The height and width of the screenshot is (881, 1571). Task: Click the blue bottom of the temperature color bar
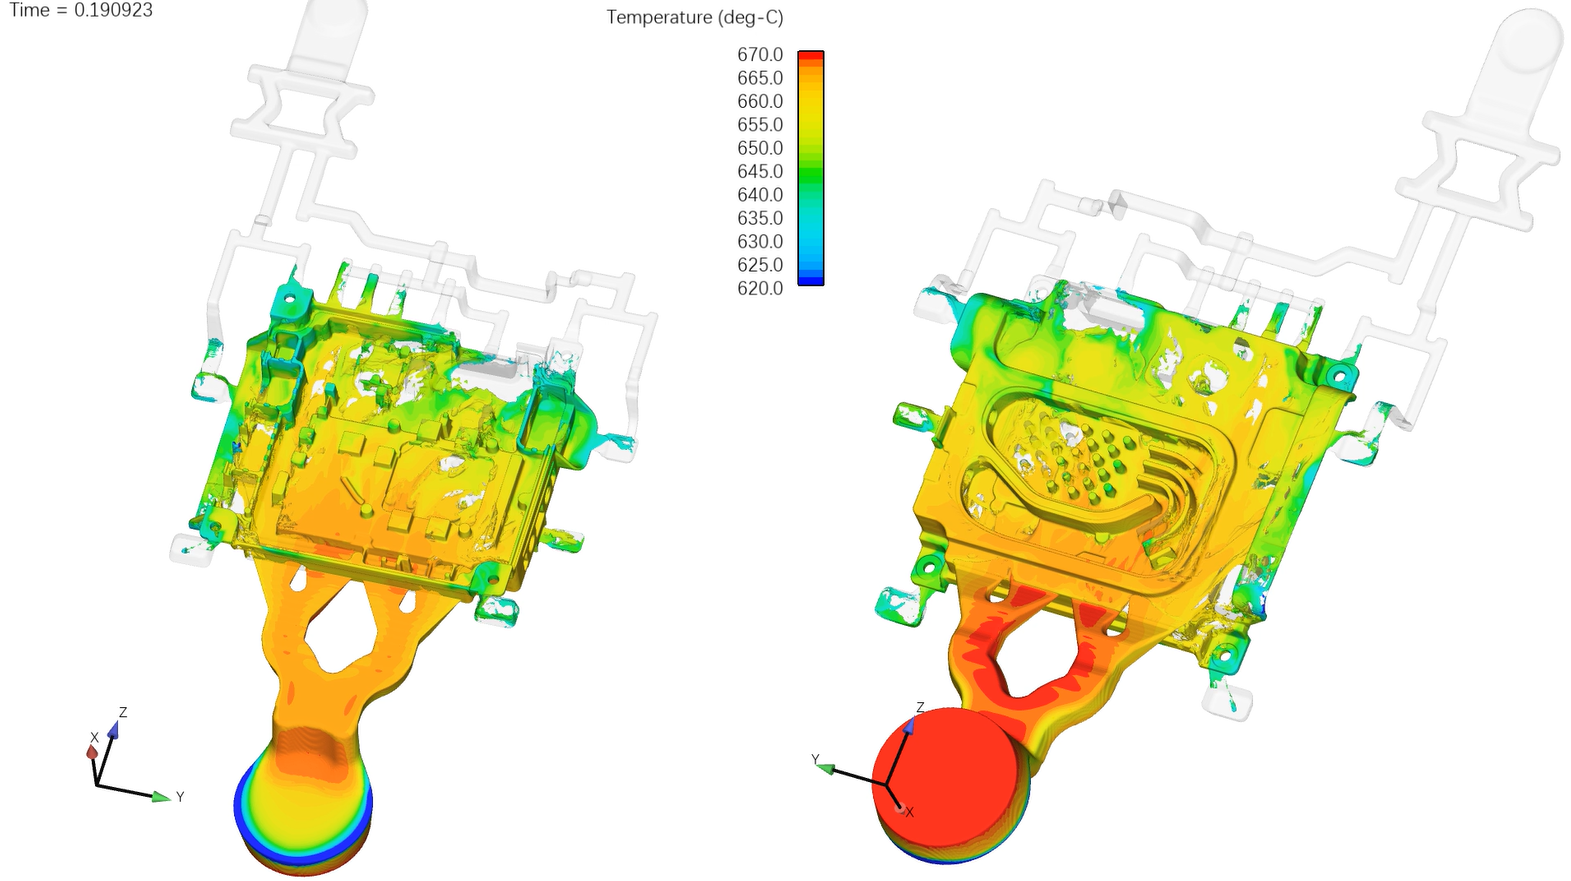point(810,282)
